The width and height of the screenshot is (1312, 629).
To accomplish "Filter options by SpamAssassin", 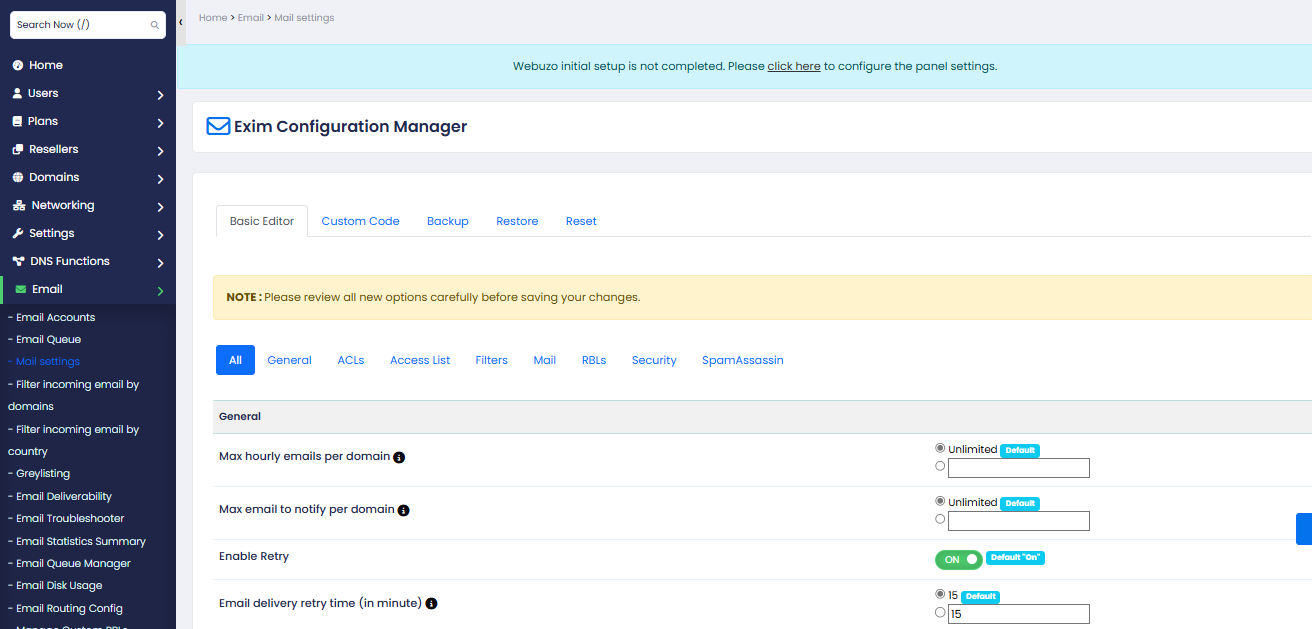I will (743, 360).
